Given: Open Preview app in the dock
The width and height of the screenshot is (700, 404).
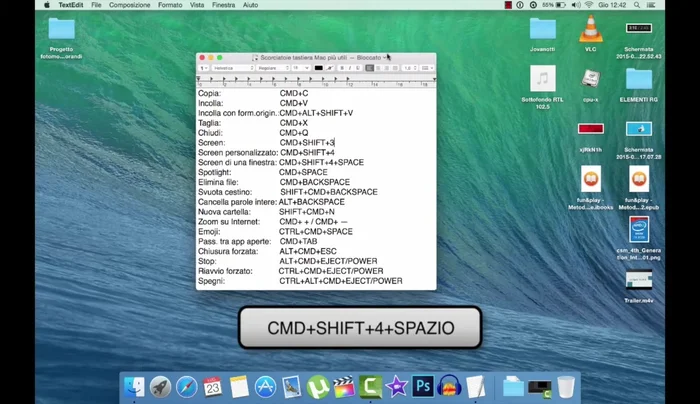Looking at the screenshot, I should [292, 387].
